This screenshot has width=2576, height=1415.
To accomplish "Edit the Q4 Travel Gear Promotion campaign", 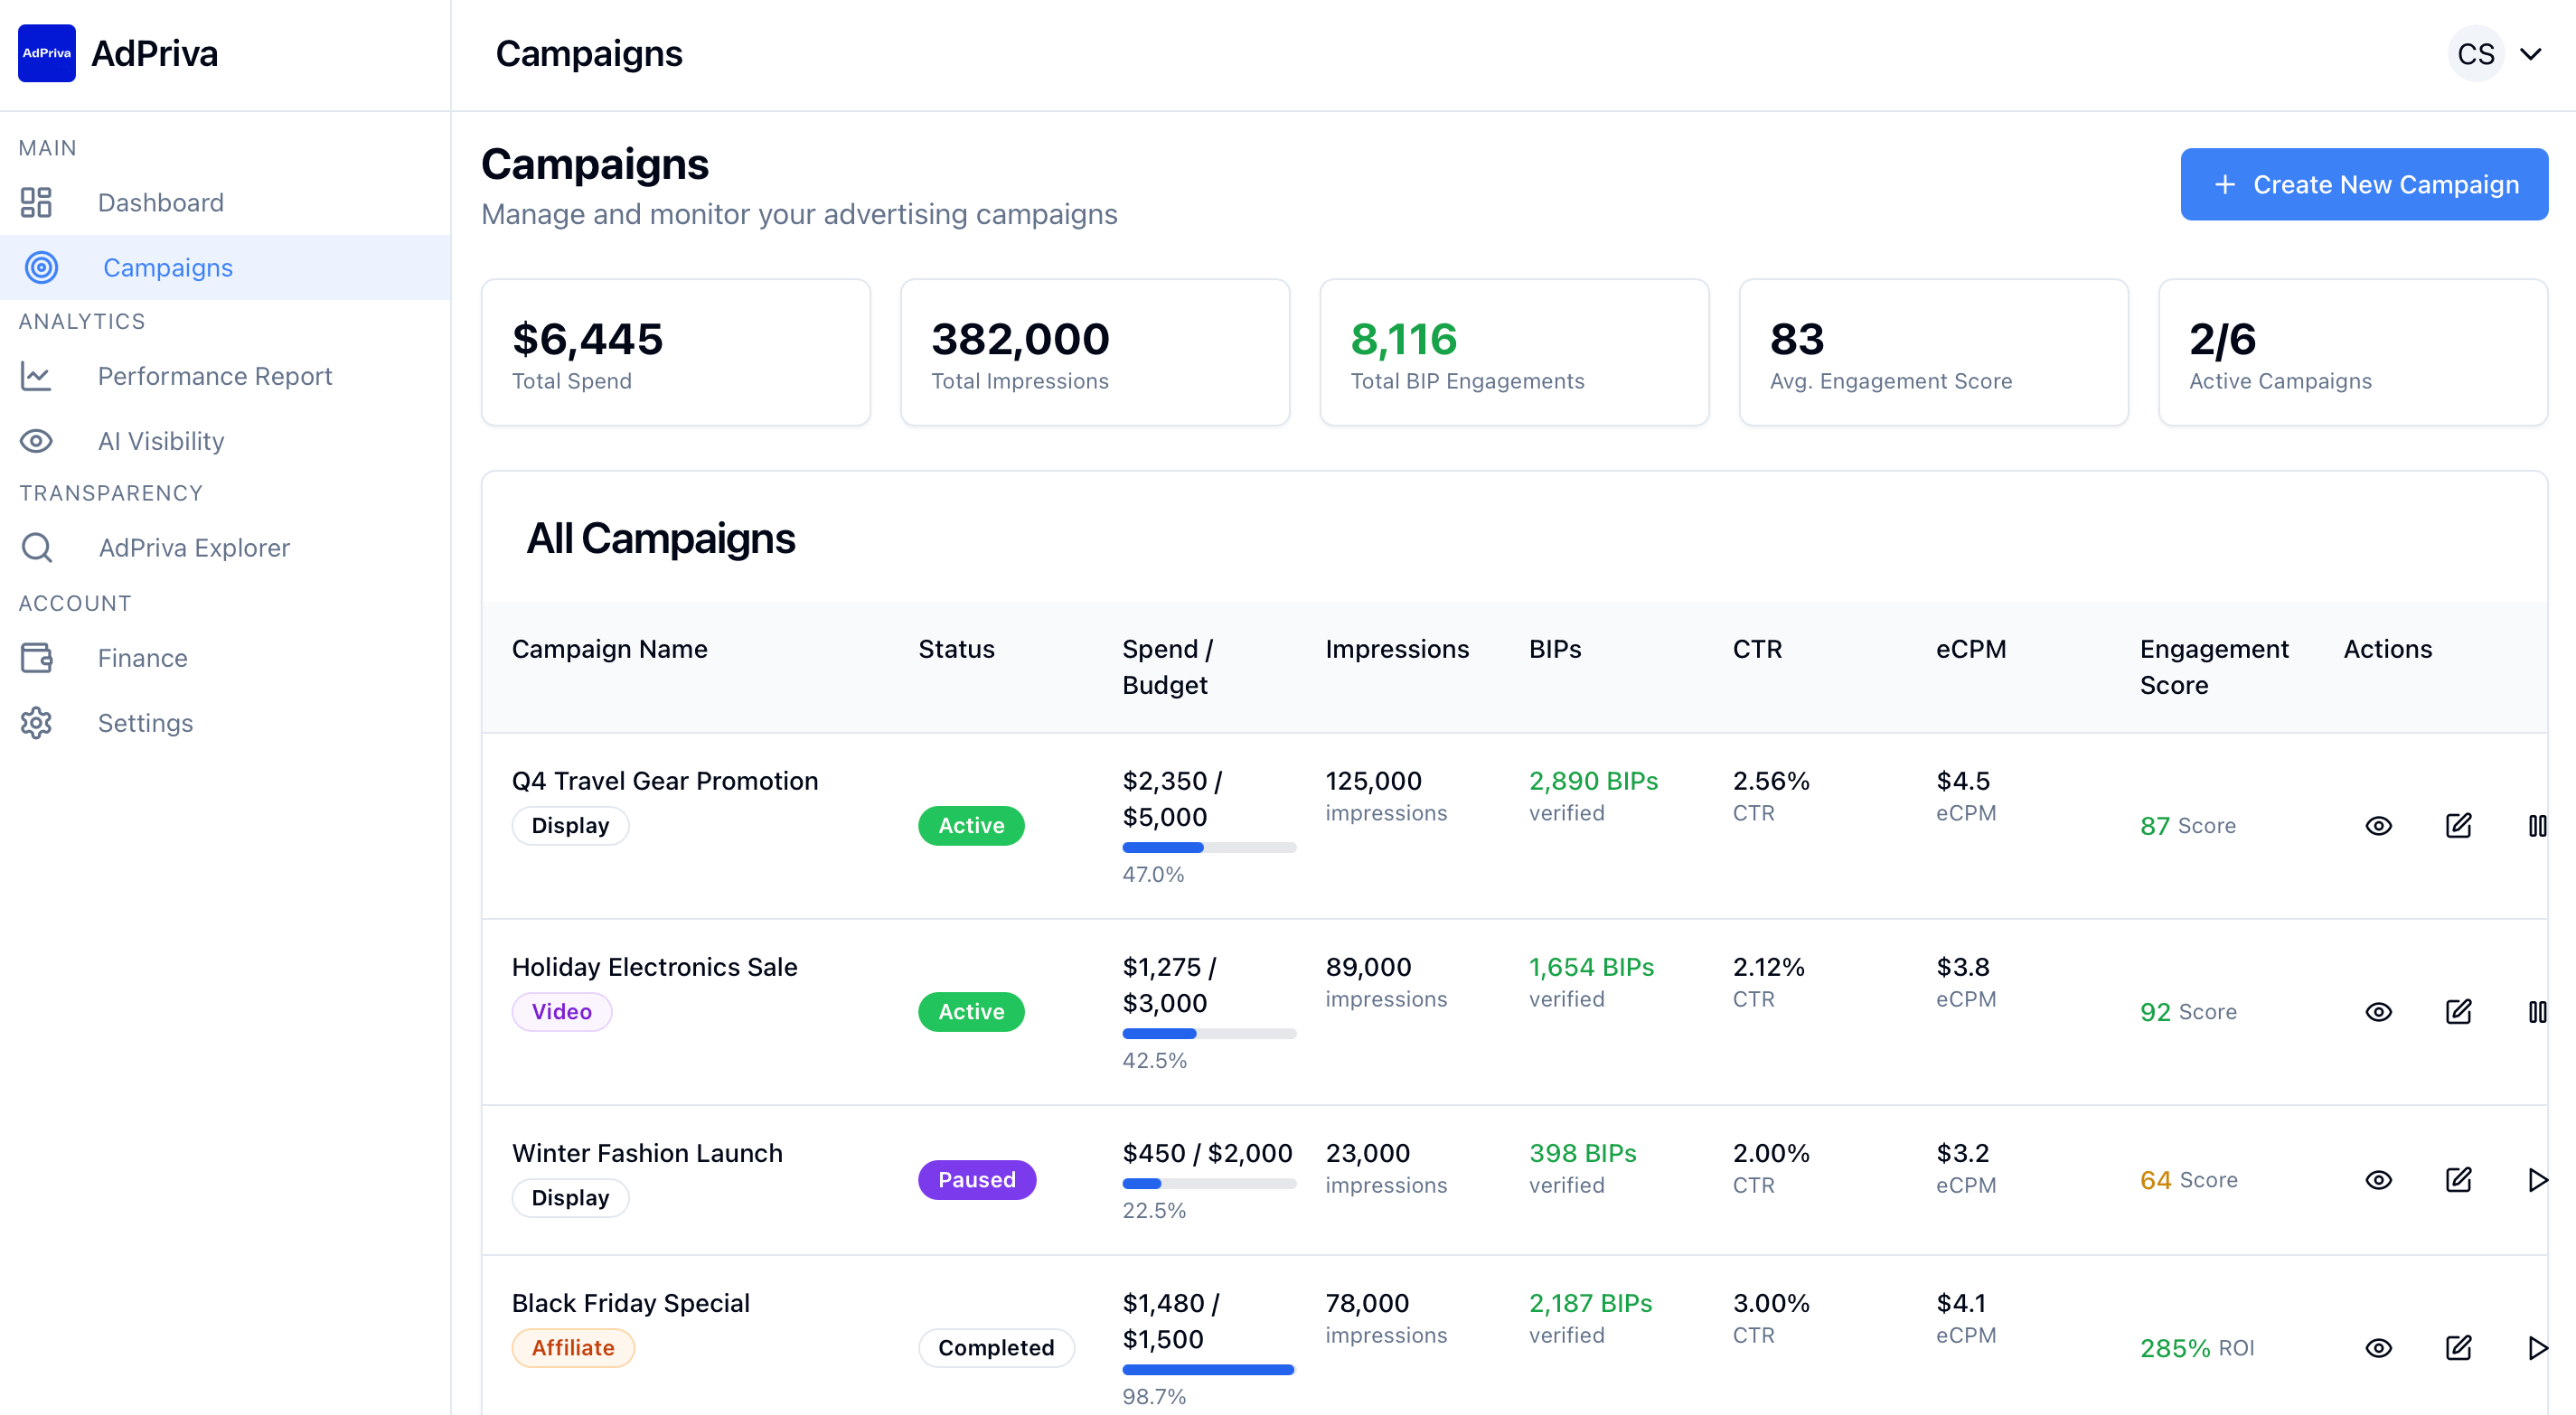I will click(x=2458, y=826).
